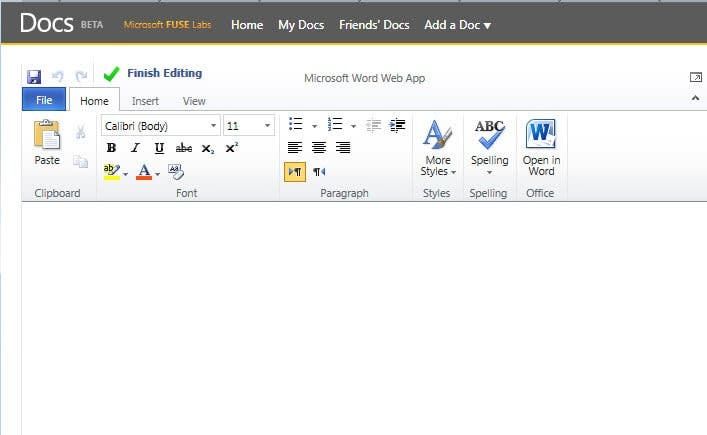Toggle Underline formatting
707x435 pixels.
point(159,148)
